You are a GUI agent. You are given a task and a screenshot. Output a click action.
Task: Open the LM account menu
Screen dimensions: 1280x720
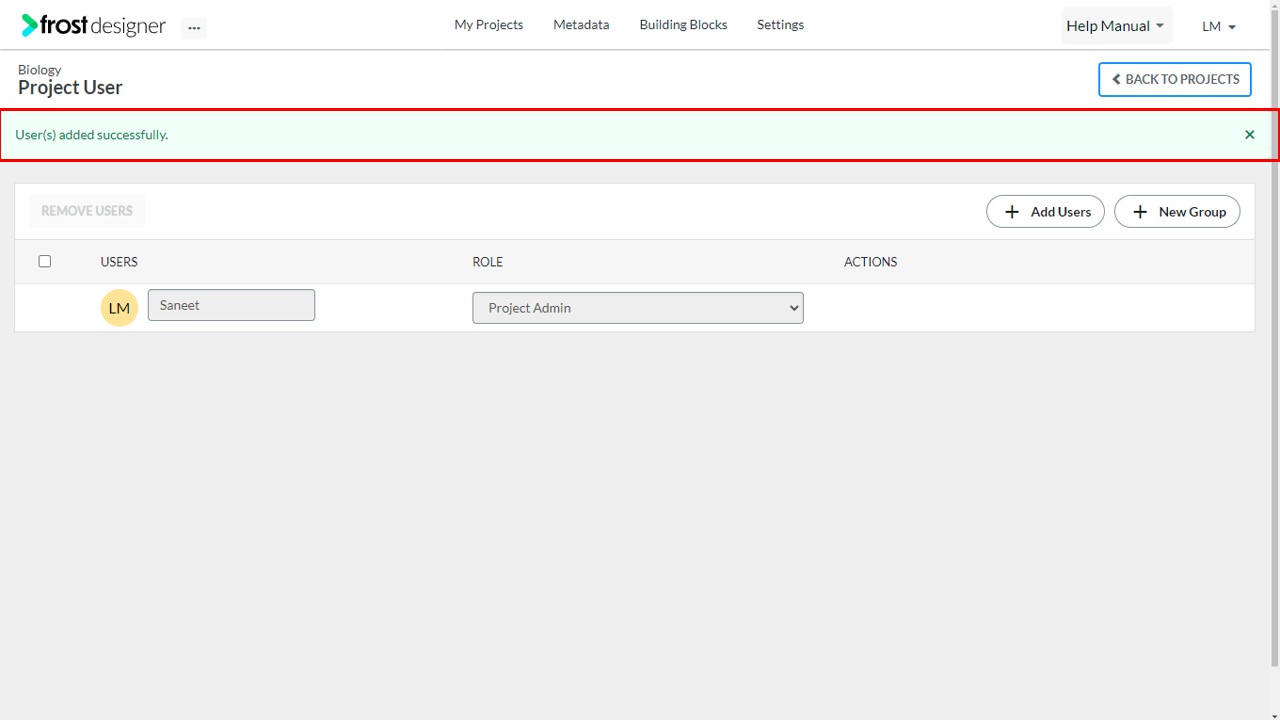pyautogui.click(x=1219, y=27)
